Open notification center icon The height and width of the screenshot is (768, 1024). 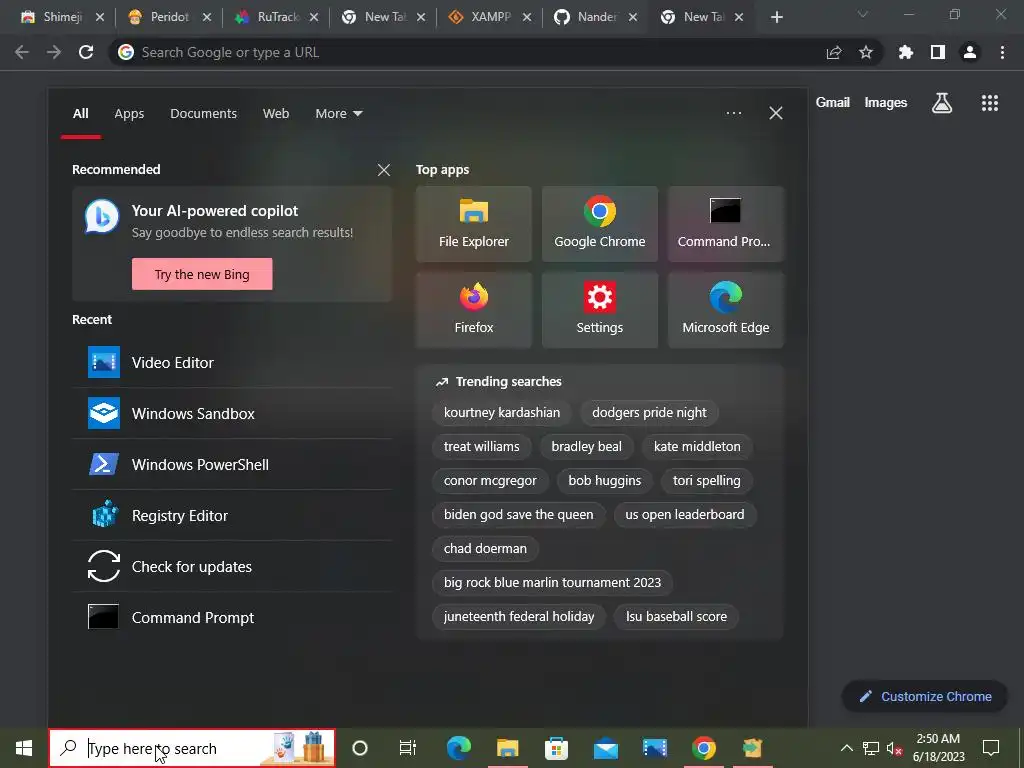click(991, 748)
